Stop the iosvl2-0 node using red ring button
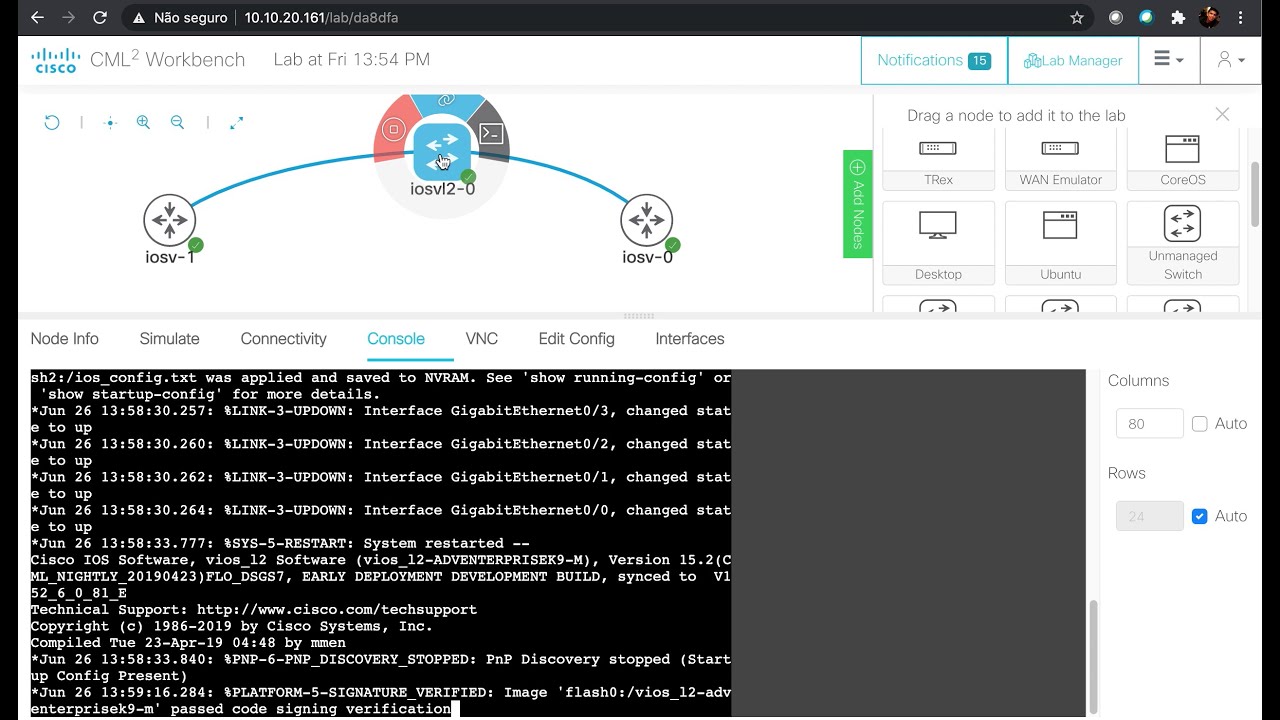 point(394,129)
